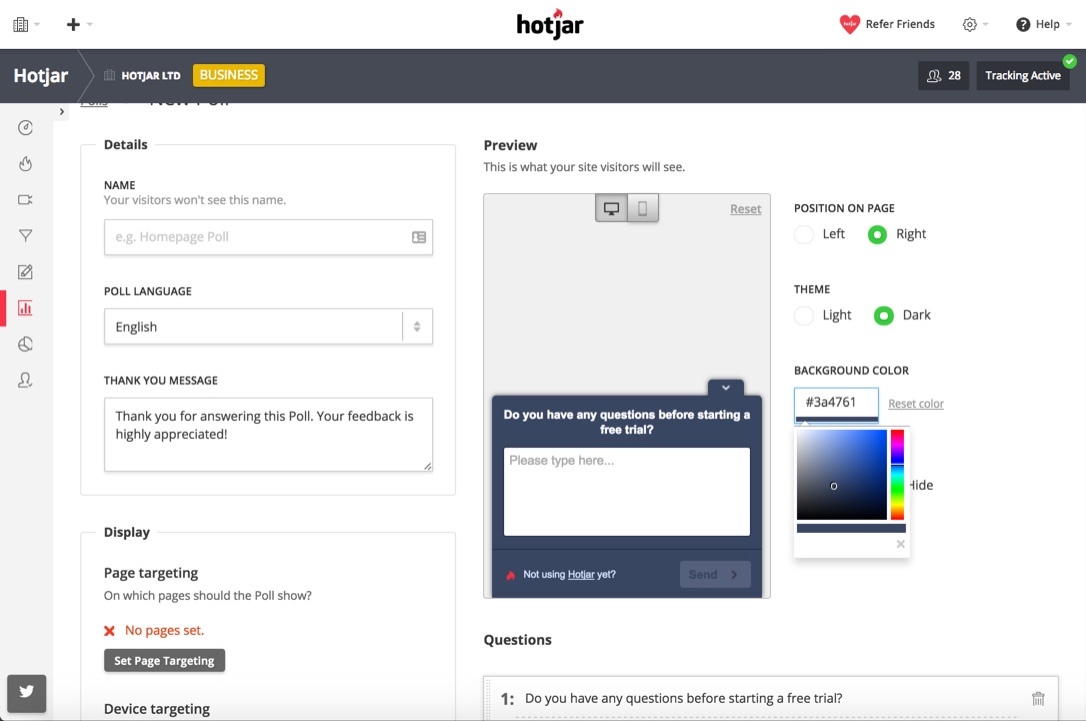Viewport: 1086px width, 721px height.
Task: Click the contact card icon in Name field
Action: click(x=419, y=237)
